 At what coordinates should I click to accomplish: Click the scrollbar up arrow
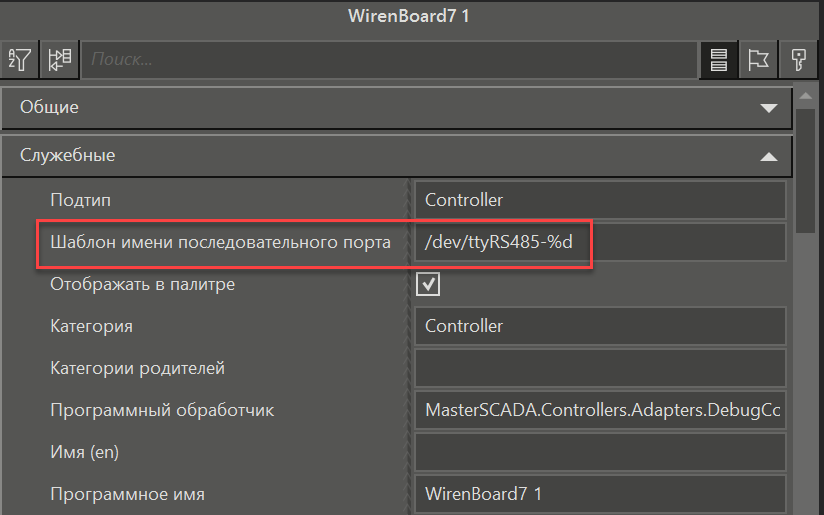pos(805,96)
